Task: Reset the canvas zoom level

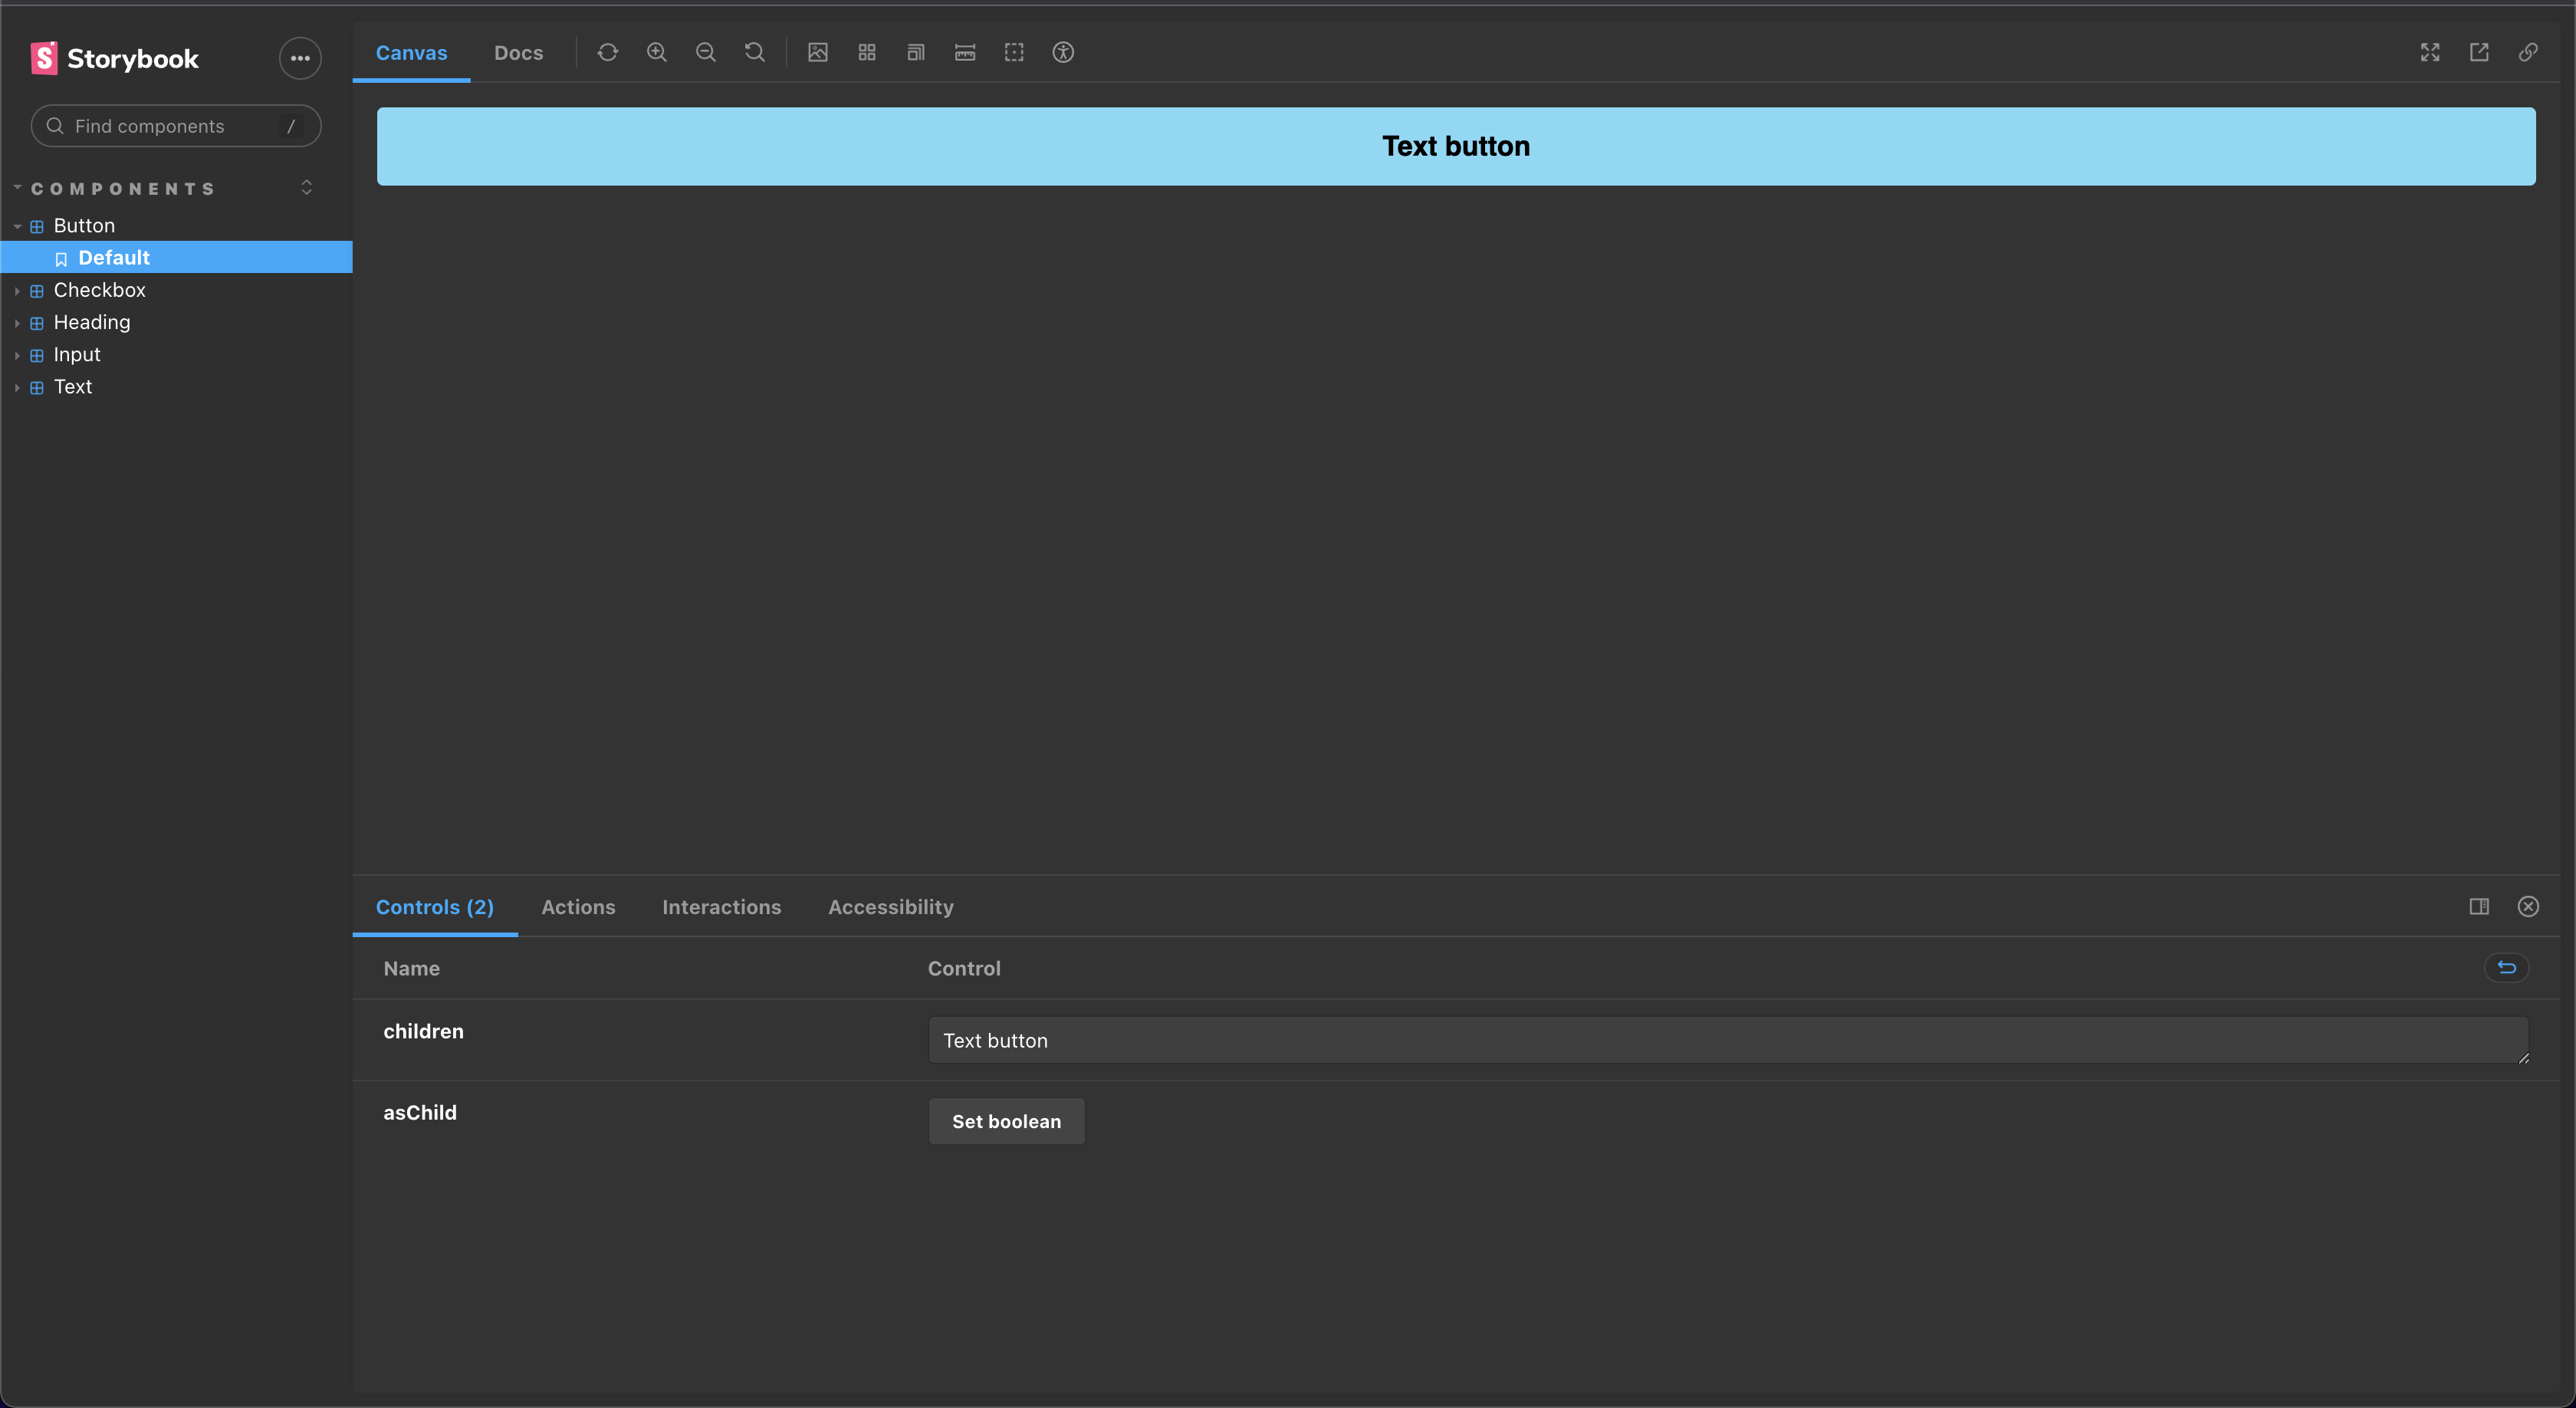Action: click(754, 52)
